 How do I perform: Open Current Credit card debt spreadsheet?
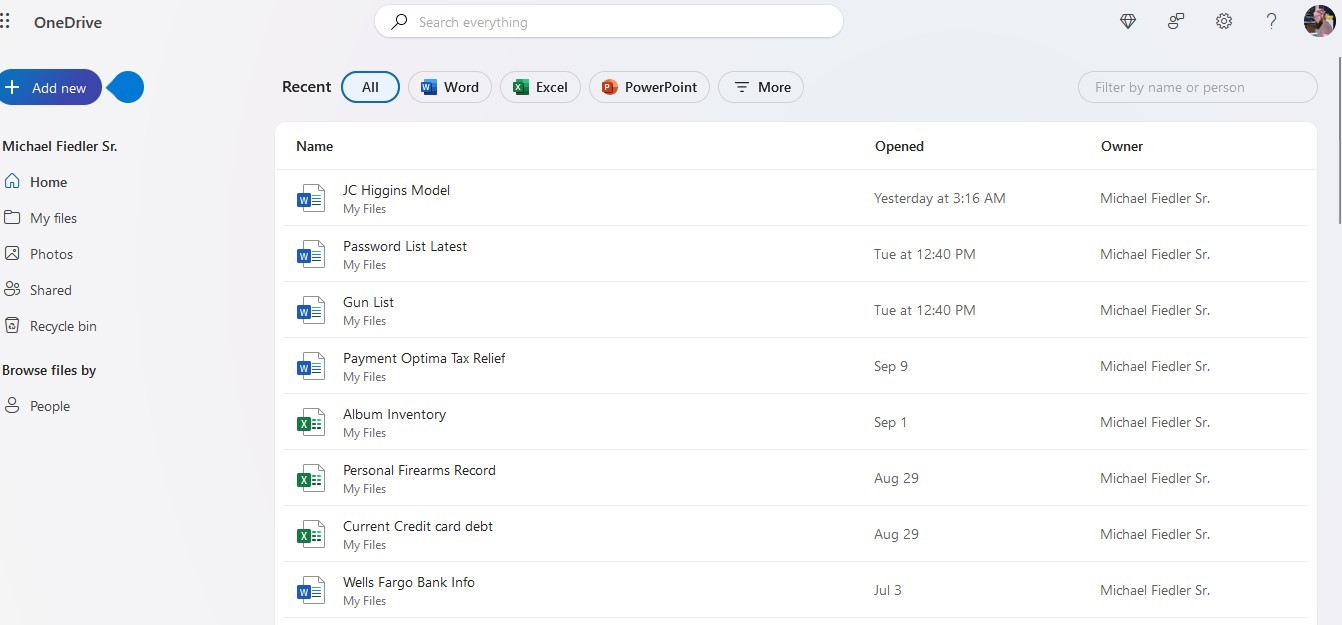click(x=418, y=526)
